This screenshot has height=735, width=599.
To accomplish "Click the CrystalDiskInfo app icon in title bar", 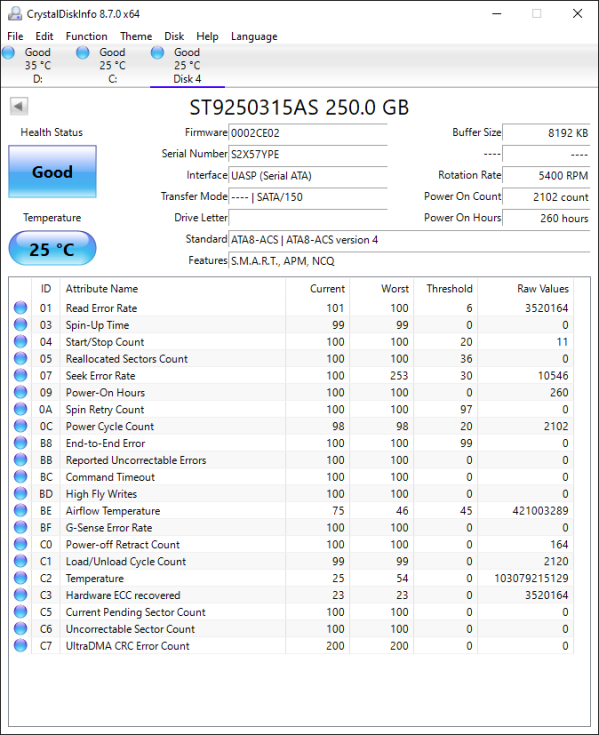I will 15,14.
